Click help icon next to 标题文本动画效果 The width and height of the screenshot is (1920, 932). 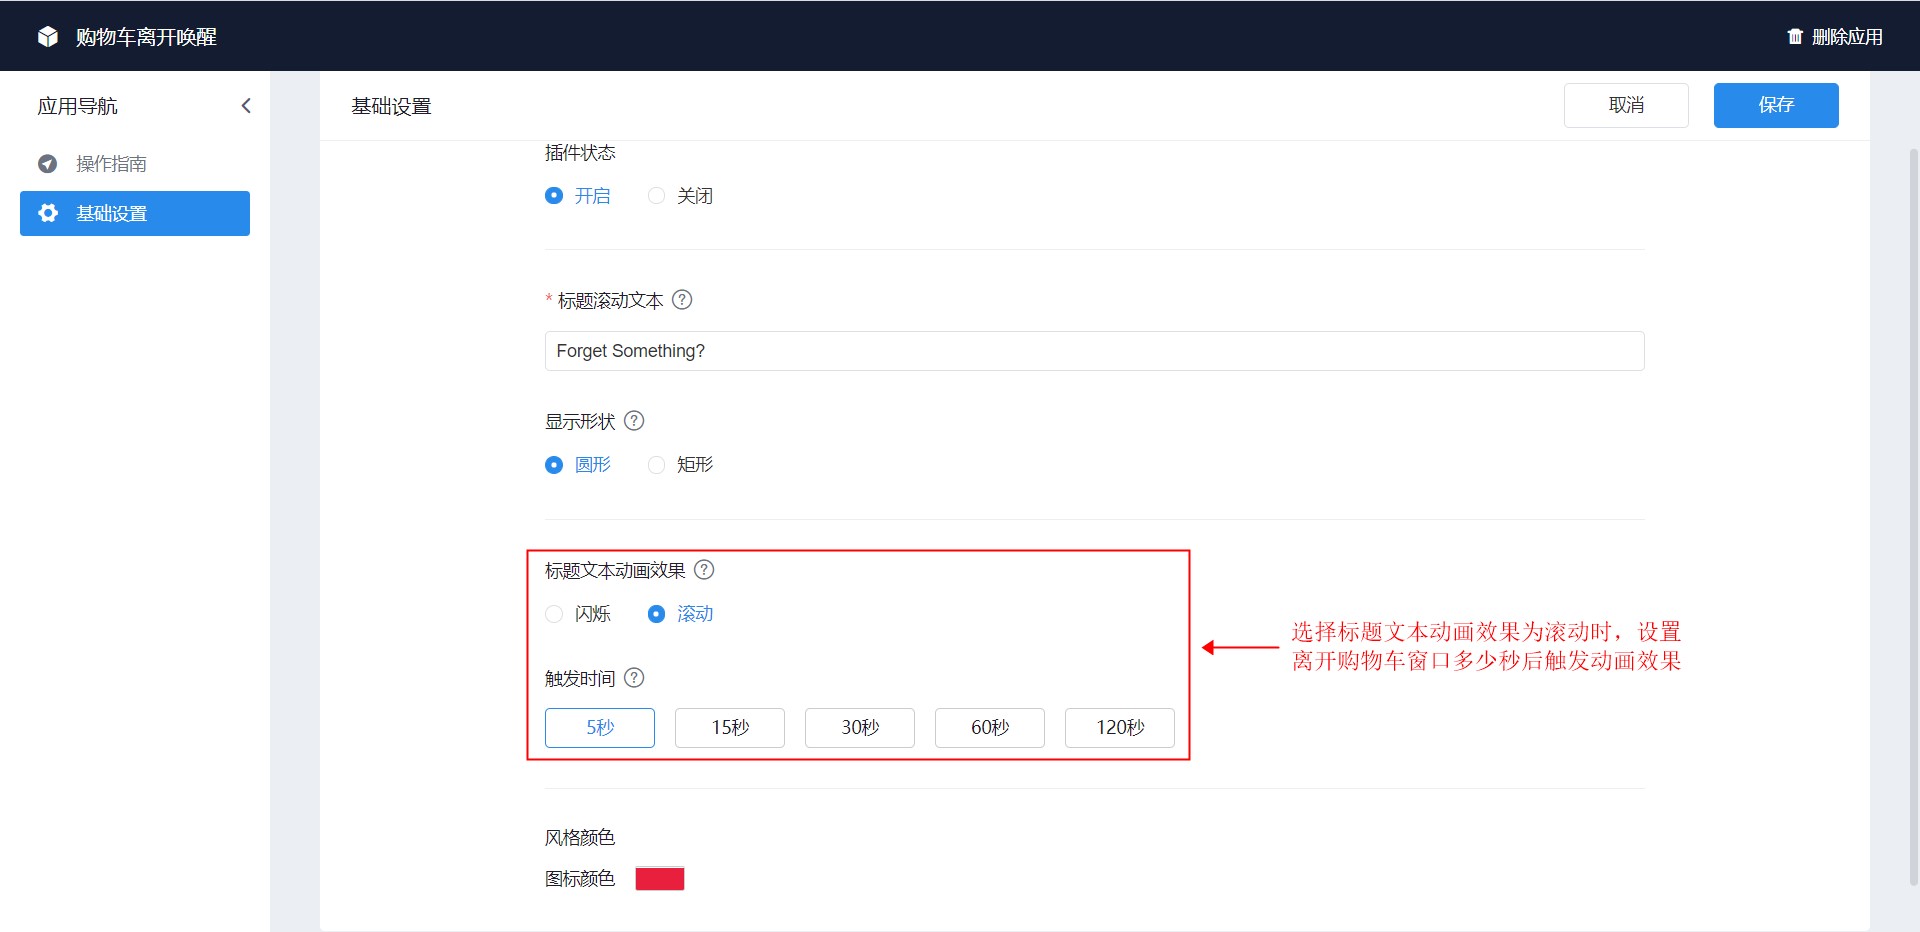[704, 570]
